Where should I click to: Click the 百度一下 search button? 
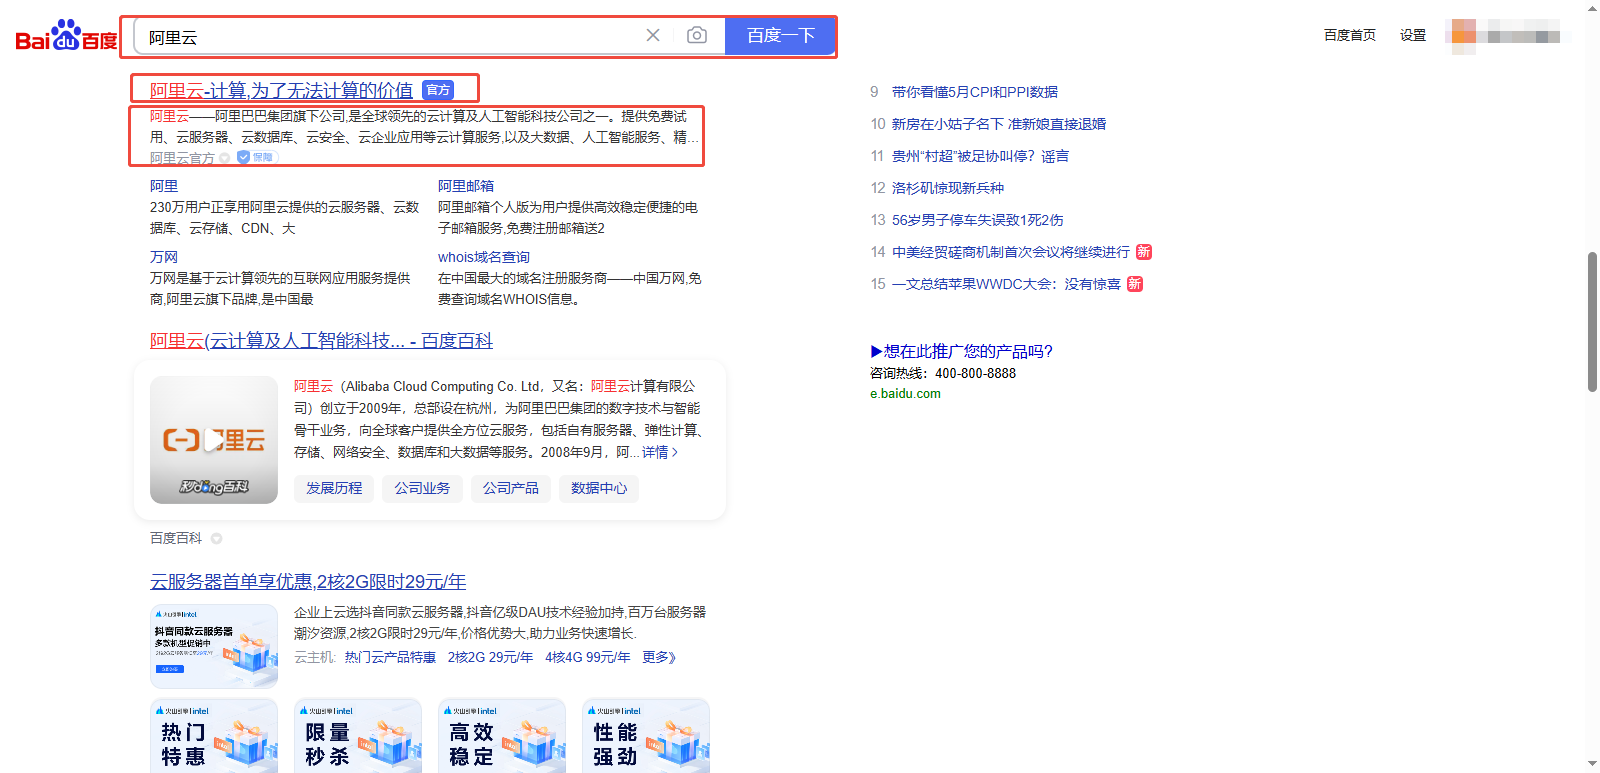(781, 36)
